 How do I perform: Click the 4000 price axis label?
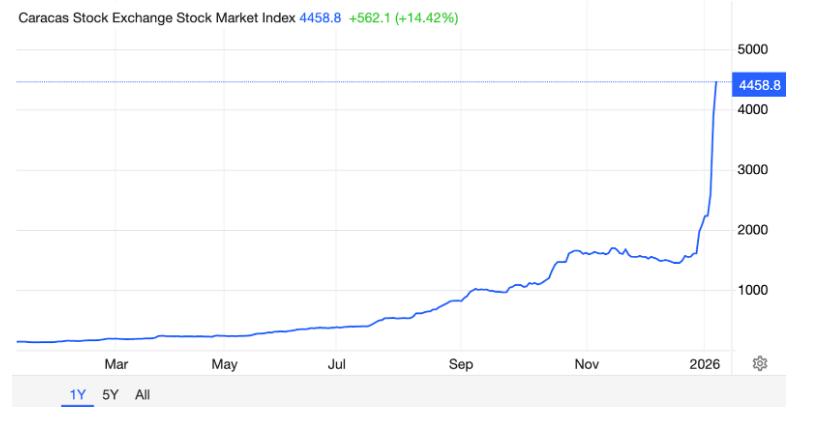753,109
